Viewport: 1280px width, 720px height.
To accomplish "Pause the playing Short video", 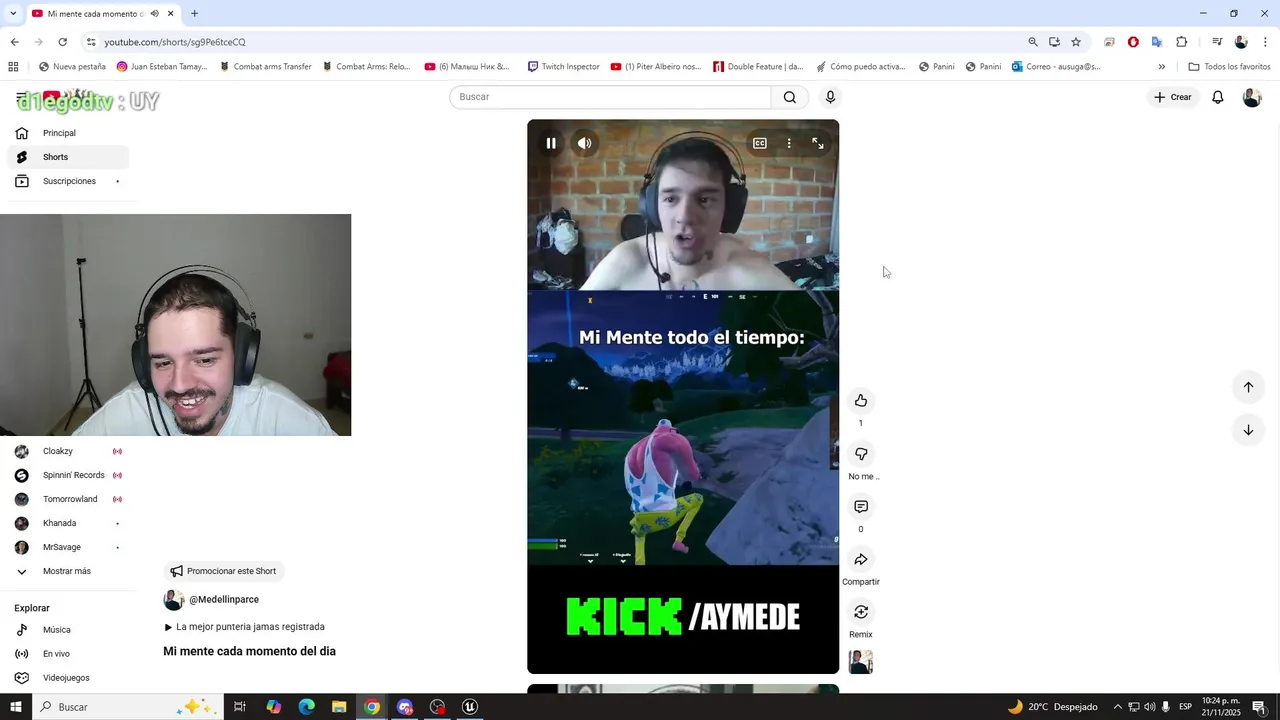I will tap(551, 143).
